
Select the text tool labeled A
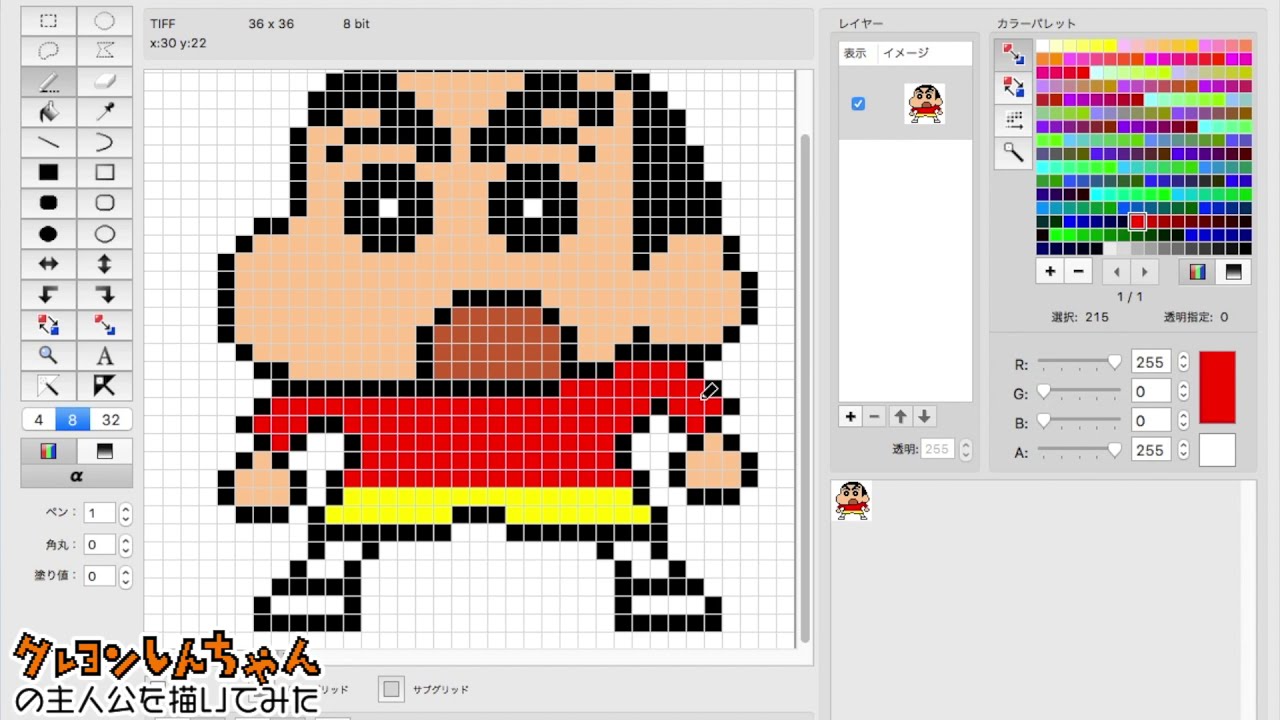pyautogui.click(x=104, y=355)
